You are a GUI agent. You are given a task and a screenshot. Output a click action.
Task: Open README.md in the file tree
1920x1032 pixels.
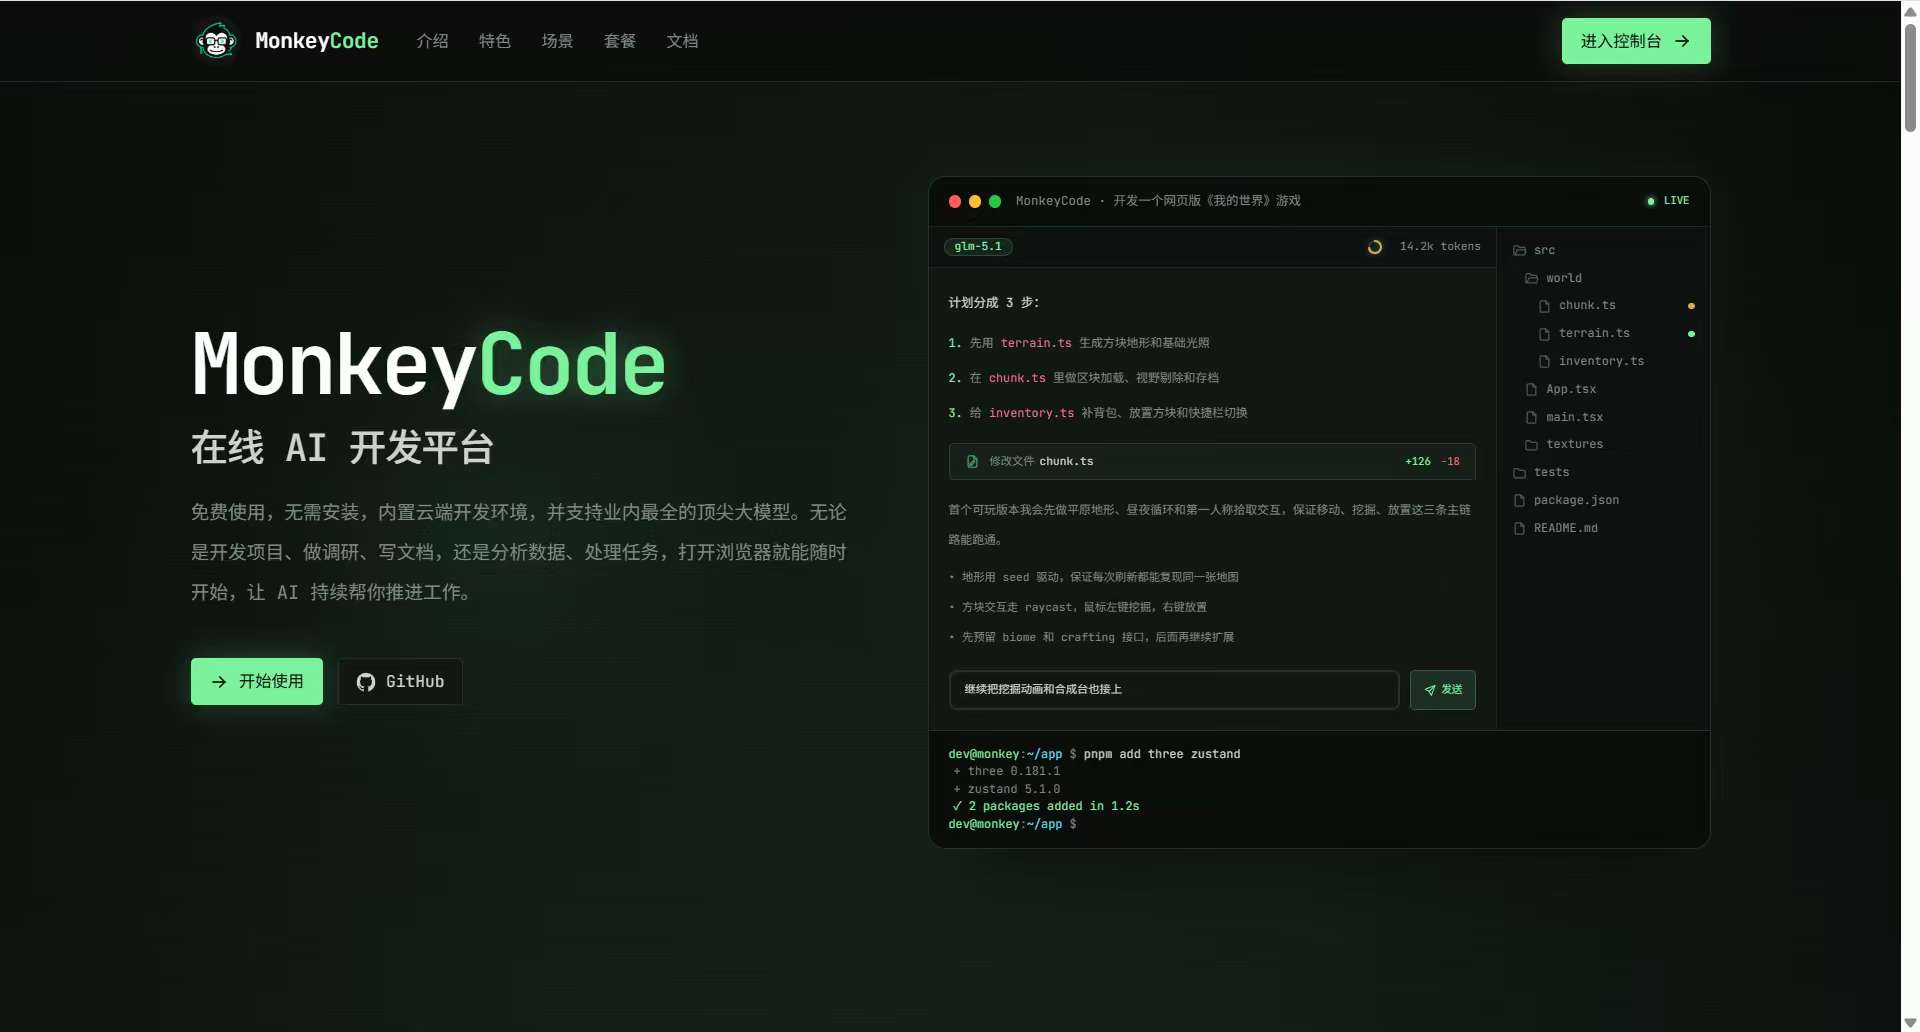[x=1555, y=528]
